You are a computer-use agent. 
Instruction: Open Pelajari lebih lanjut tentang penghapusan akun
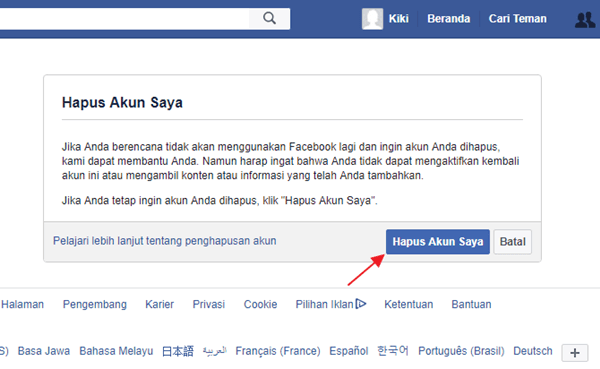[165, 241]
